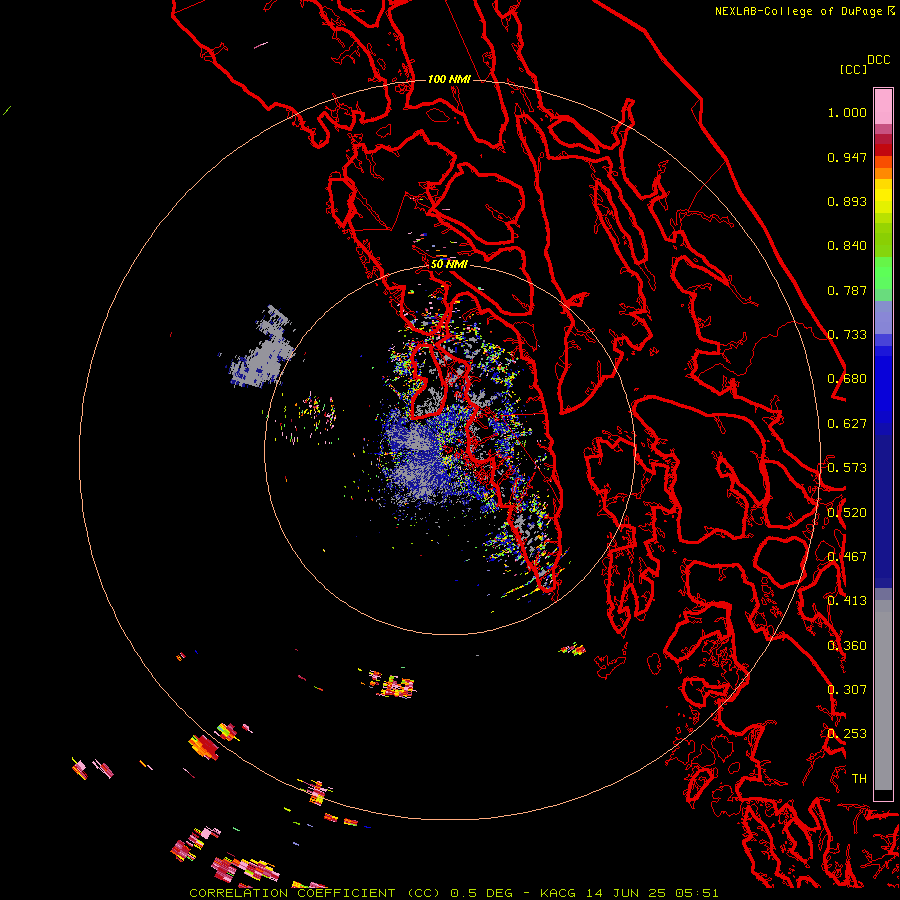The width and height of the screenshot is (900, 900).
Task: Click the 50 NMI range ring label
Action: coord(449,264)
